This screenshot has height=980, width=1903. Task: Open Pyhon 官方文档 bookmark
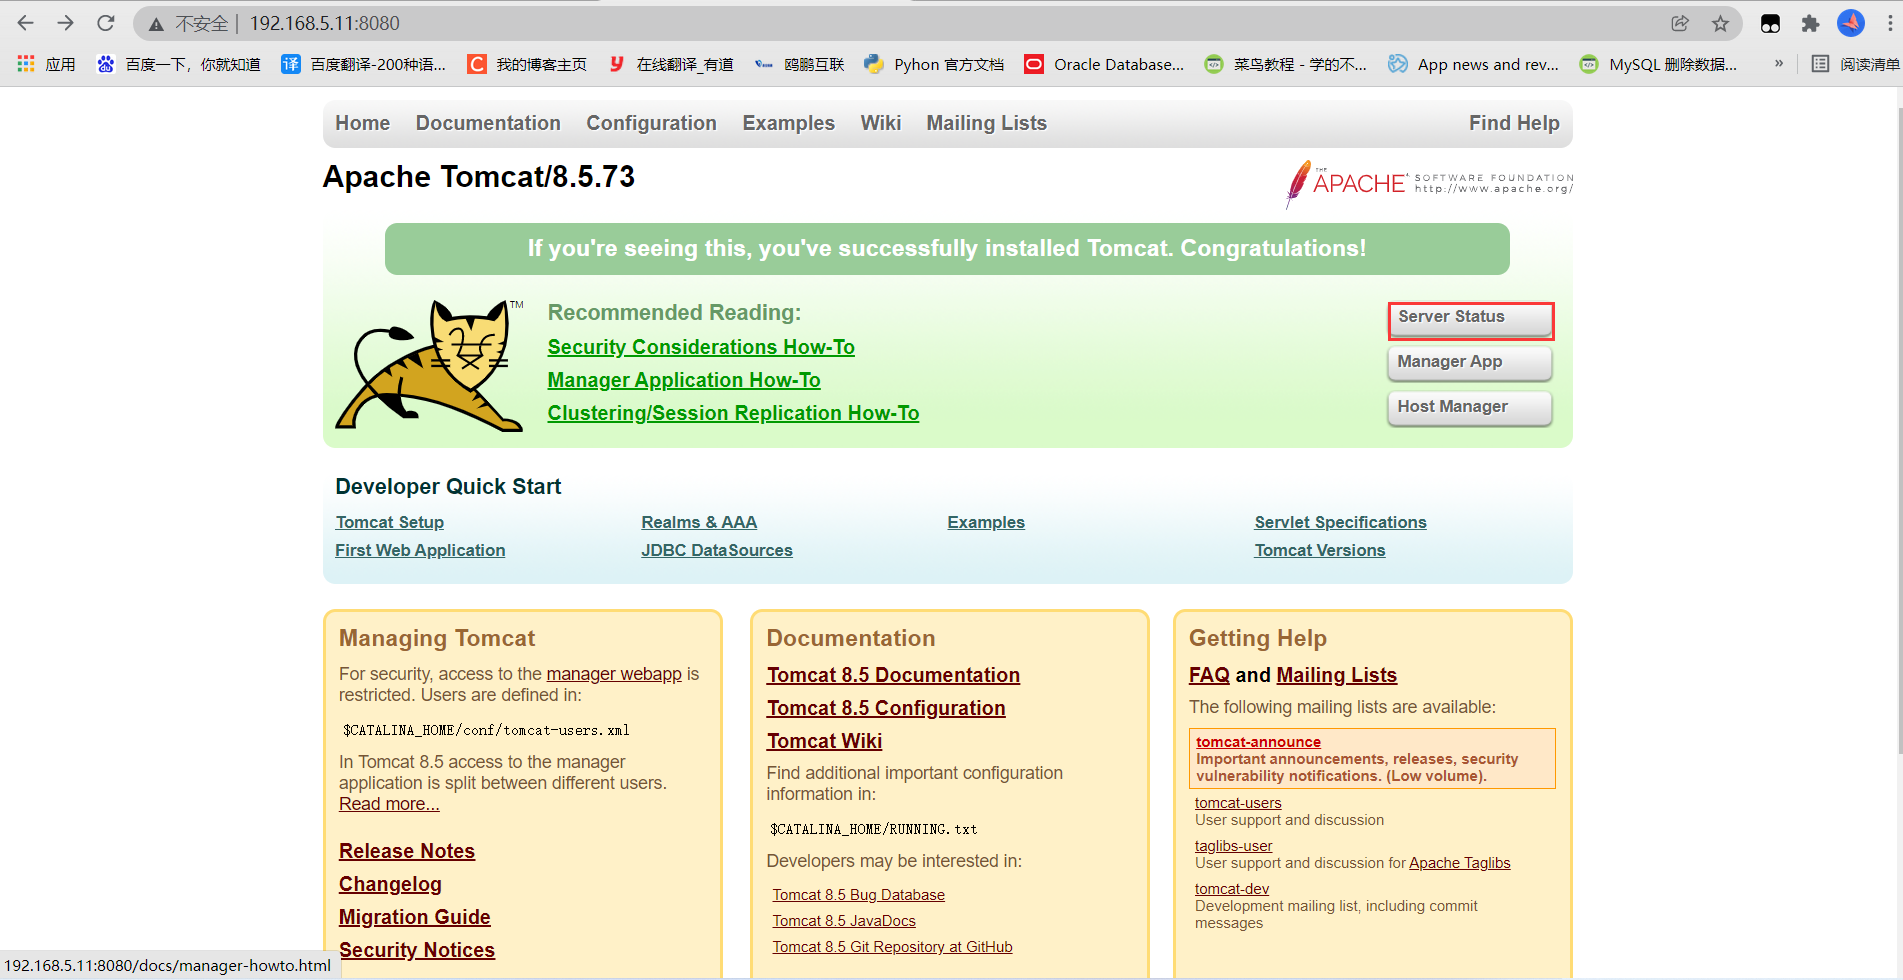(x=935, y=64)
